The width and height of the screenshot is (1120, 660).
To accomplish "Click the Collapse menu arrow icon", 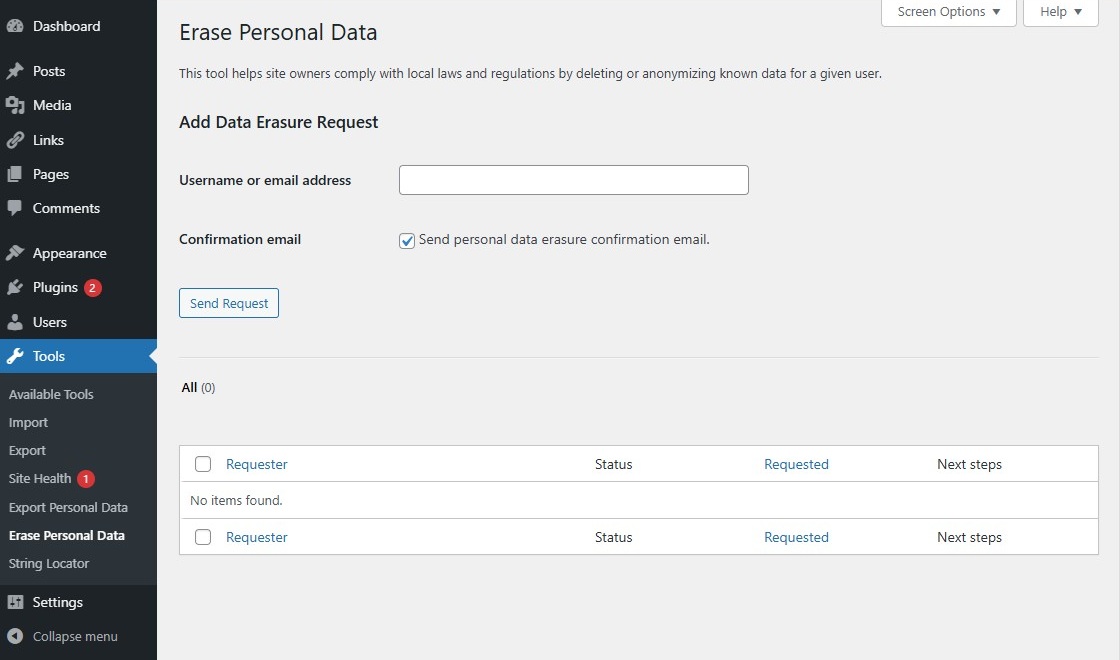I will [x=15, y=636].
